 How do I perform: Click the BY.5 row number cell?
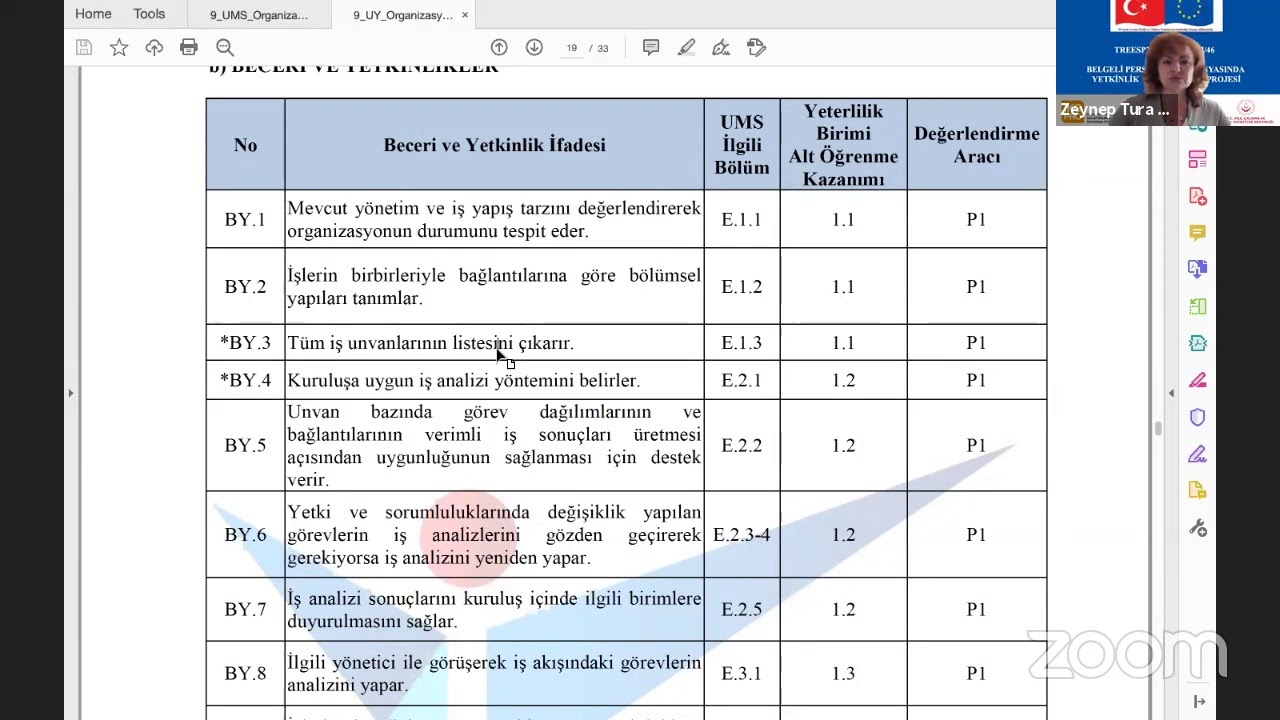pos(245,445)
